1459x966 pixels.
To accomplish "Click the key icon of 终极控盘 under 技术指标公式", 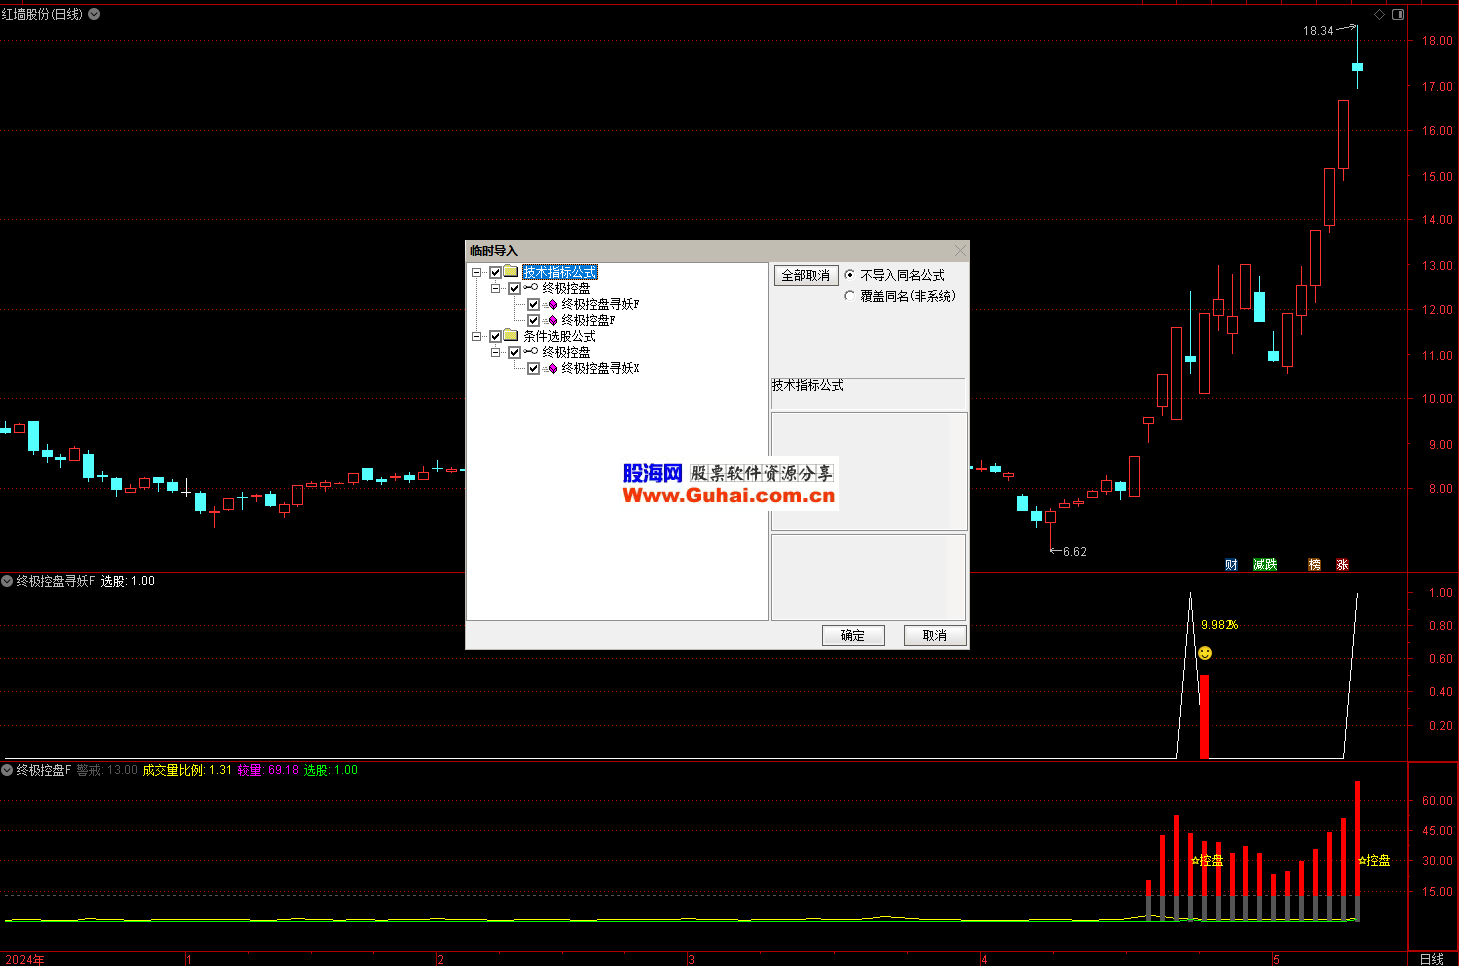I will (x=531, y=288).
